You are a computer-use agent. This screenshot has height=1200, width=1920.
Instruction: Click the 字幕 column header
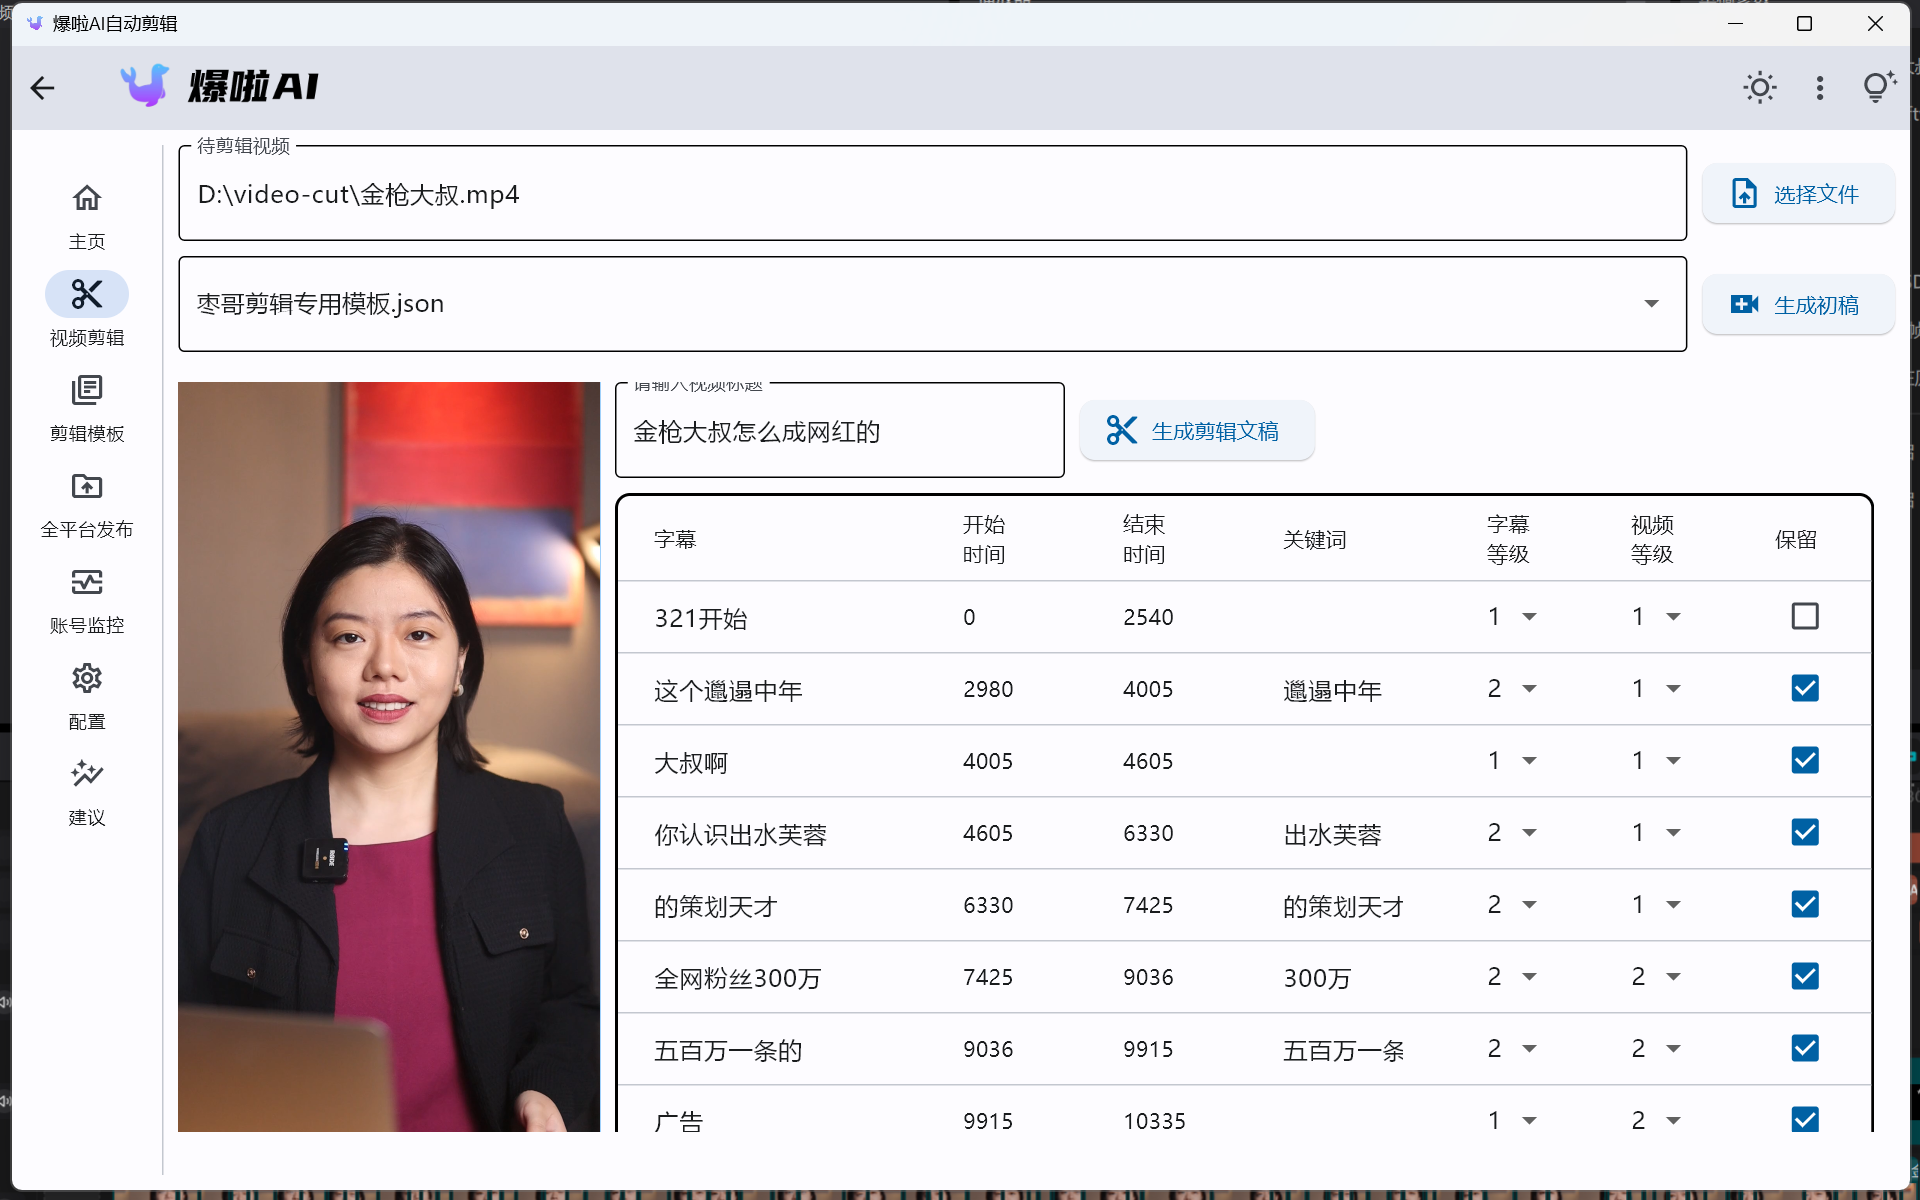coord(675,539)
